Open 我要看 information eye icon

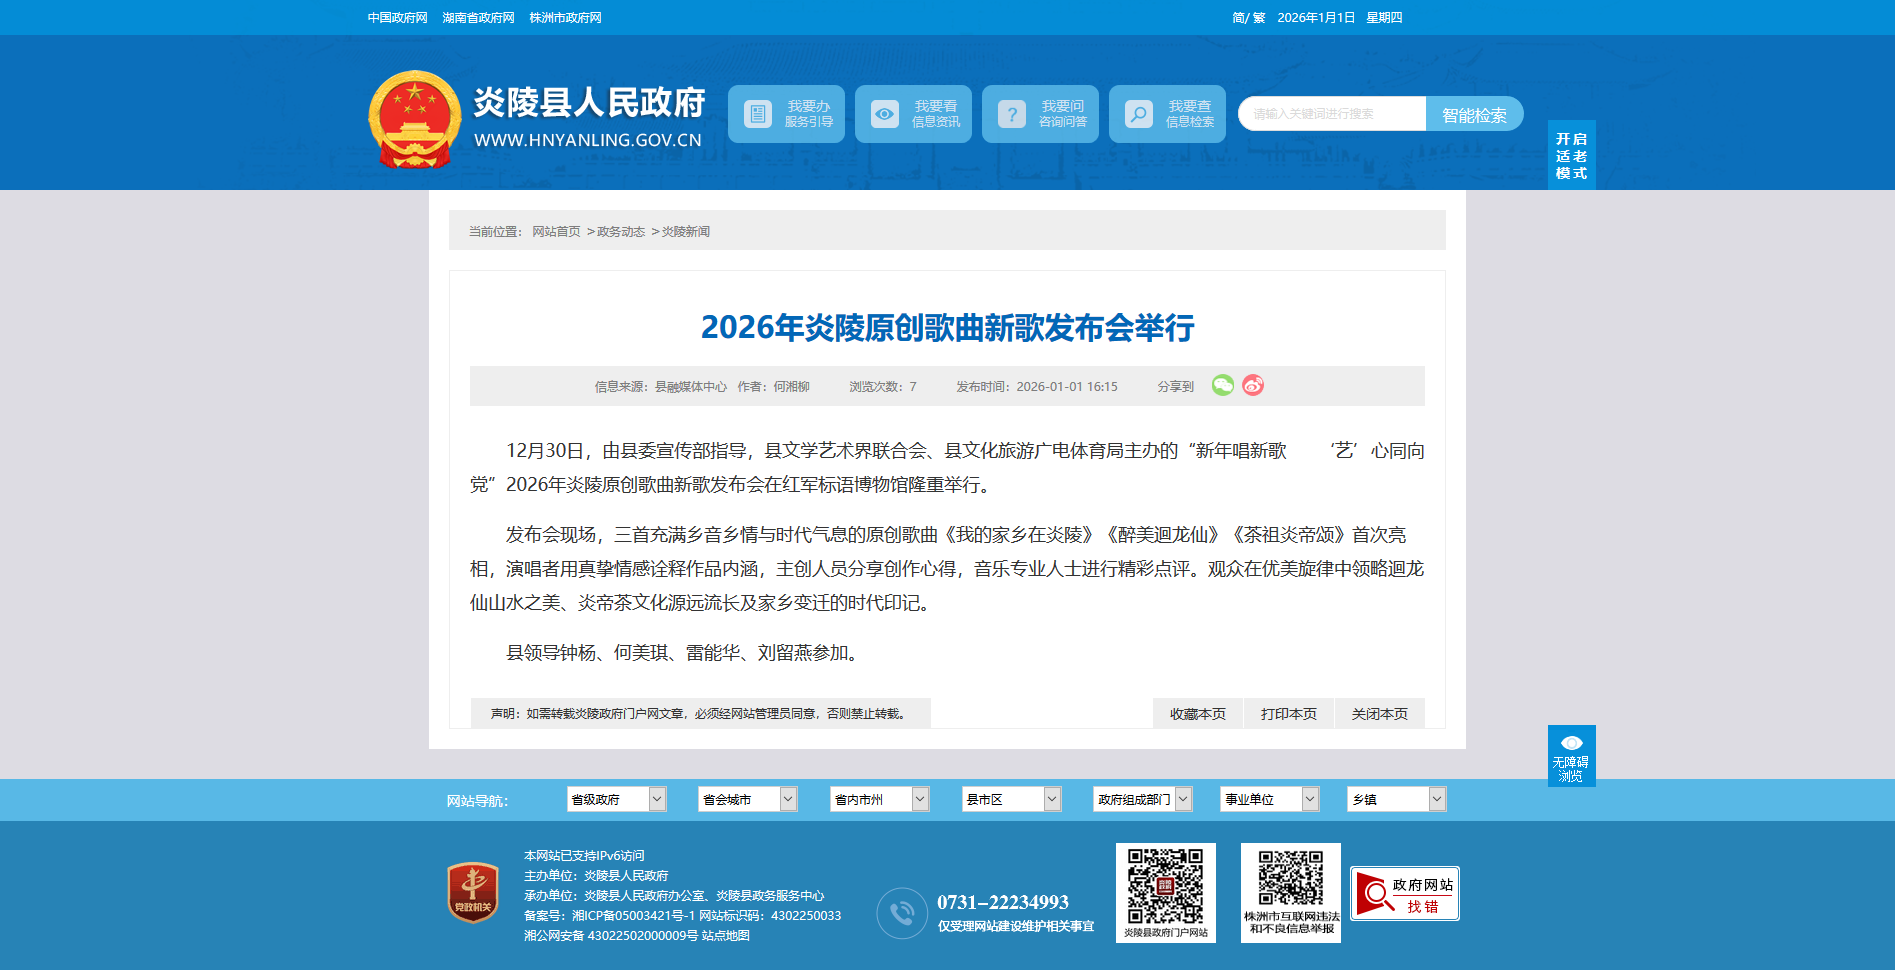pyautogui.click(x=885, y=114)
